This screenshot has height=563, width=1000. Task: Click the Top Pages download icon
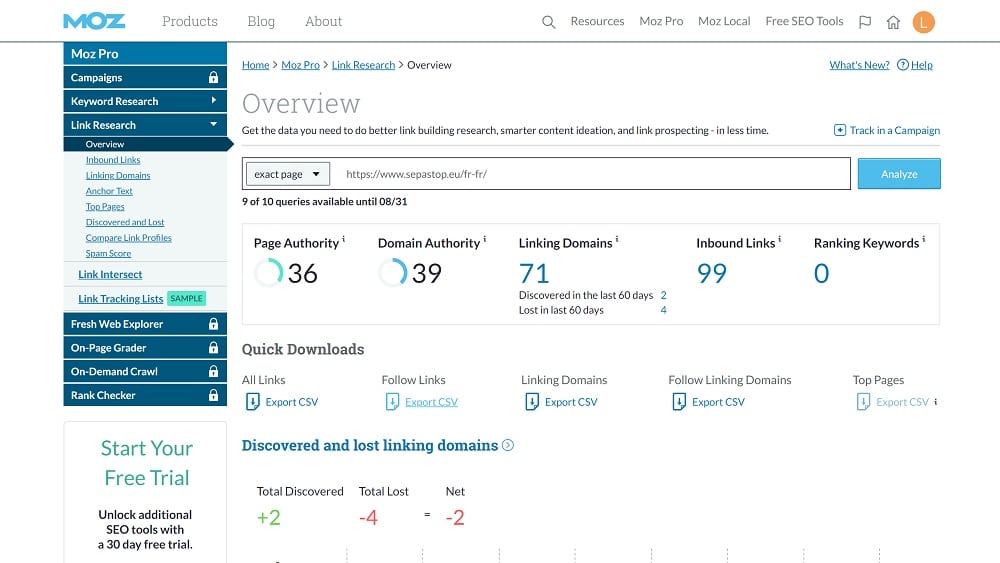(863, 402)
